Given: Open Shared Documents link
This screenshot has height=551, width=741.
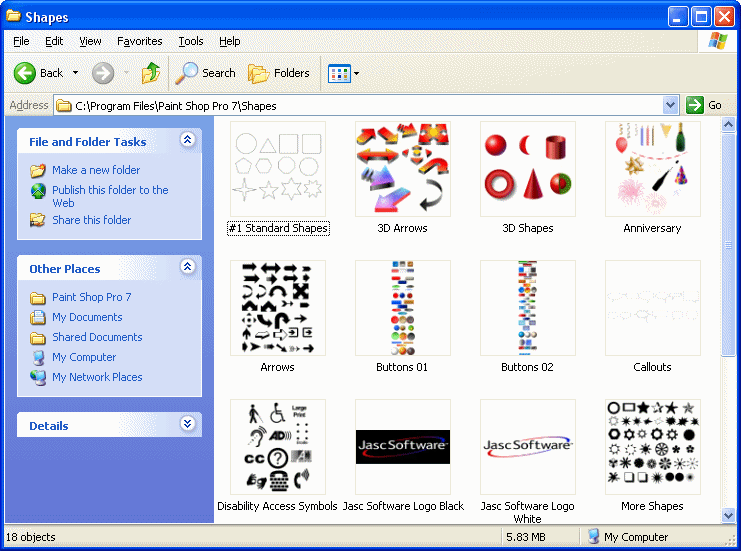Looking at the screenshot, I should tap(97, 337).
